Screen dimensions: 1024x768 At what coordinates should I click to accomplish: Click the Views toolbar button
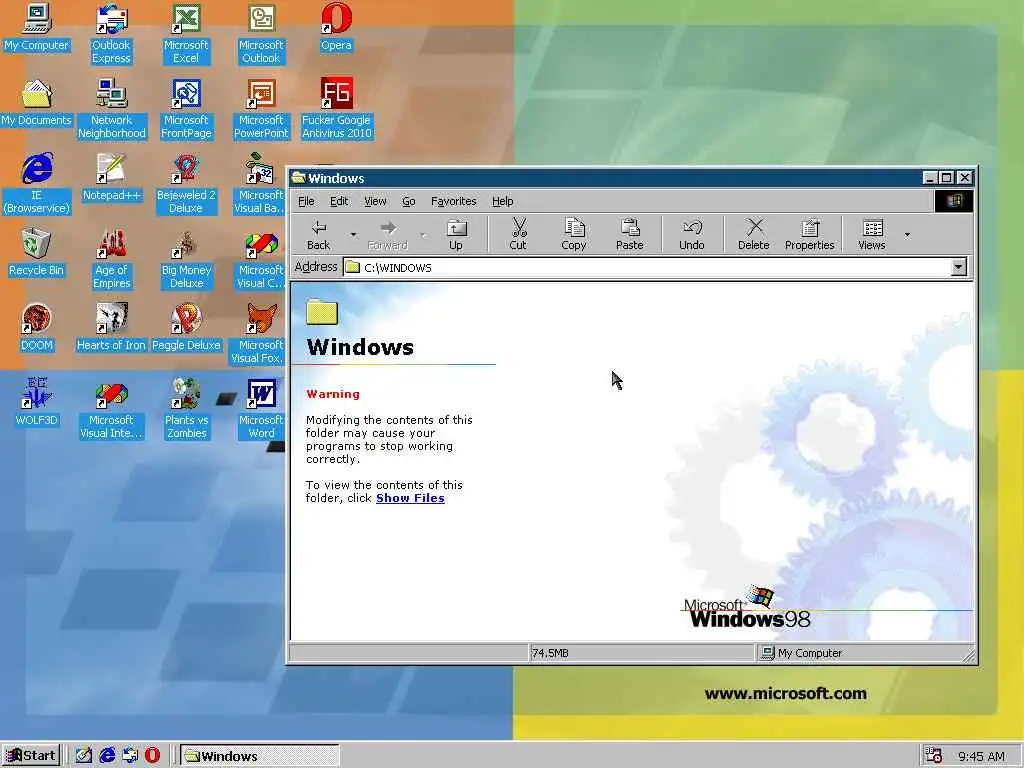[x=872, y=234]
